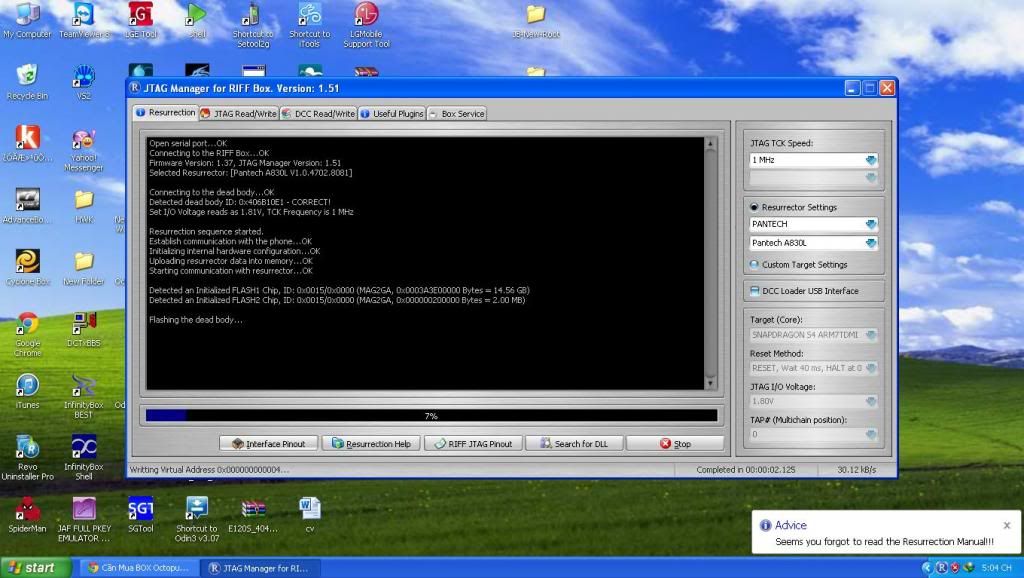Open Revo Uninstaller Pro icon
The width and height of the screenshot is (1024, 578).
point(27,458)
